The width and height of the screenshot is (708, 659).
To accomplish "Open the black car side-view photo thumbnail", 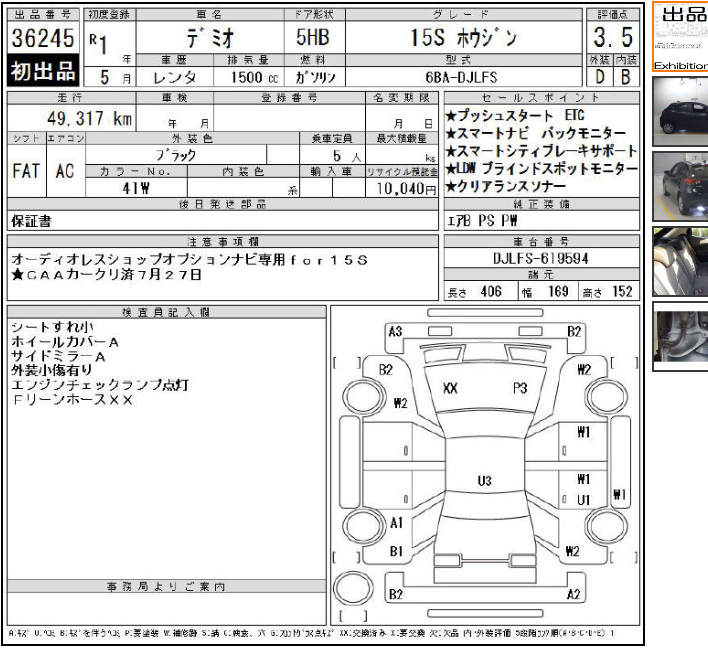I will 680,111.
